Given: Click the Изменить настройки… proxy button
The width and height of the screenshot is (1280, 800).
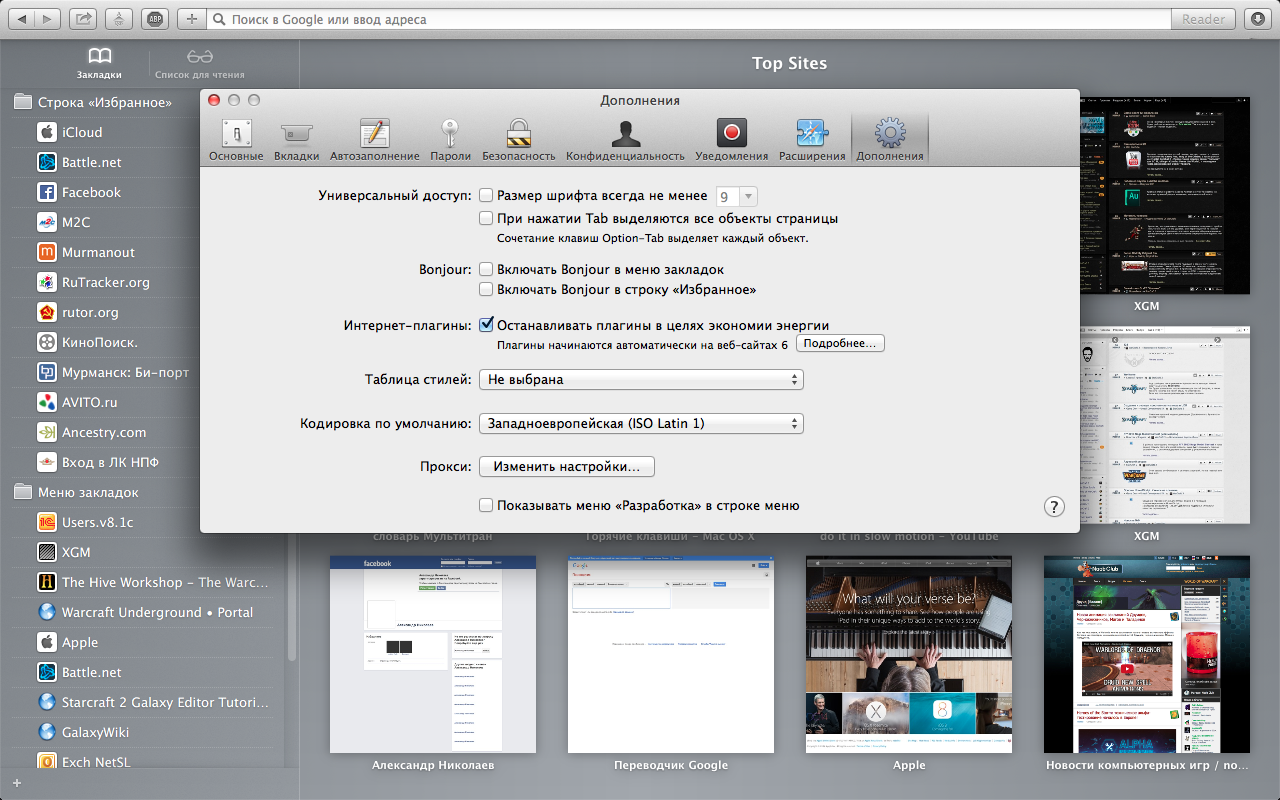Looking at the screenshot, I should tap(566, 467).
